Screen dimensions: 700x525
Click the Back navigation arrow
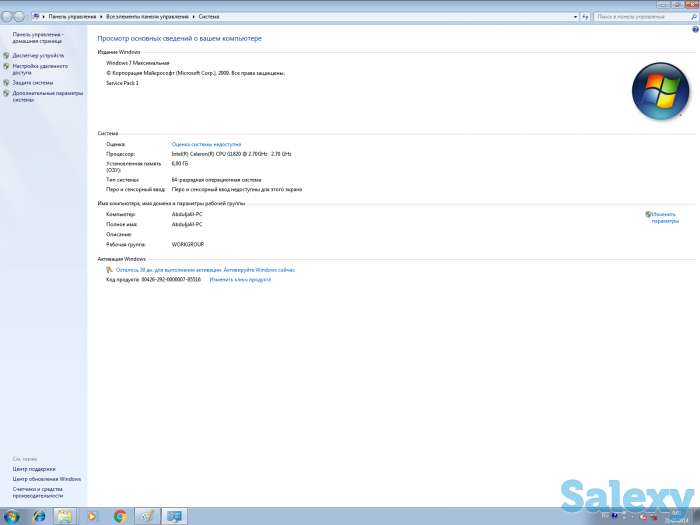(7, 17)
